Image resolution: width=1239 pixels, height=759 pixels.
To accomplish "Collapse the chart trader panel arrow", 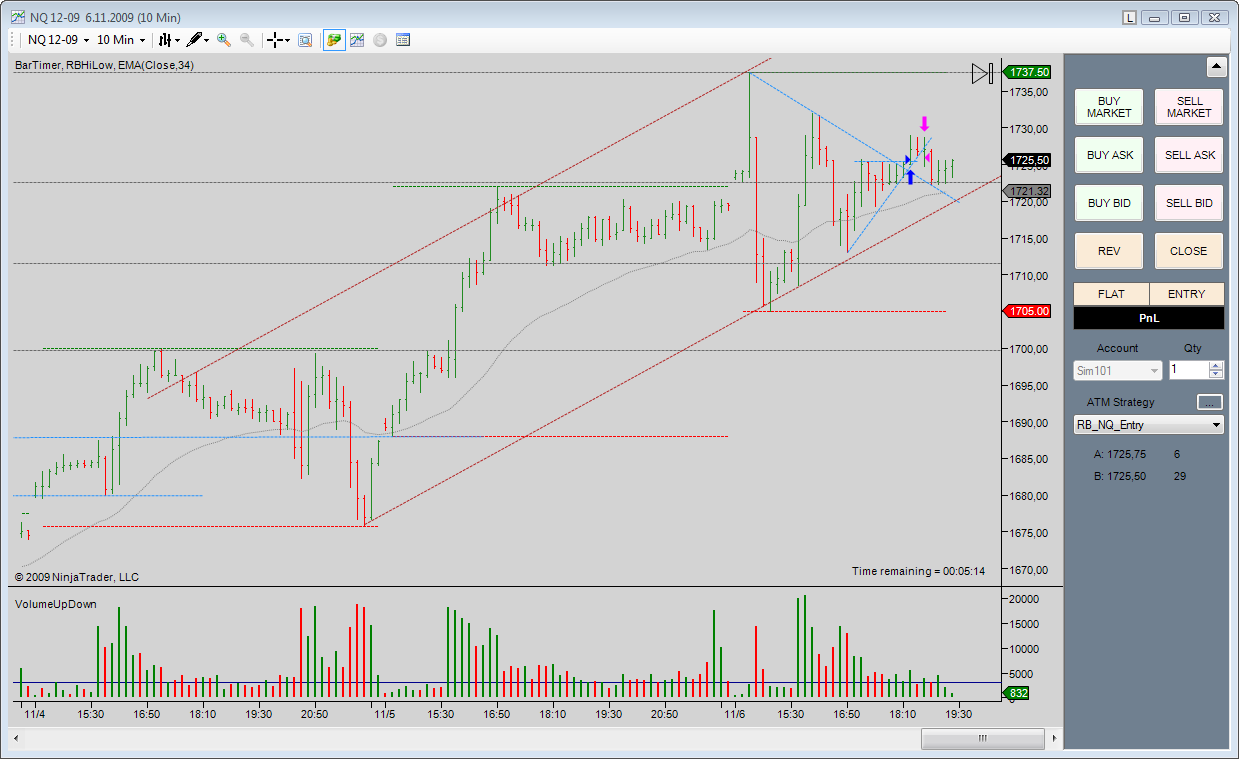I will [1217, 67].
